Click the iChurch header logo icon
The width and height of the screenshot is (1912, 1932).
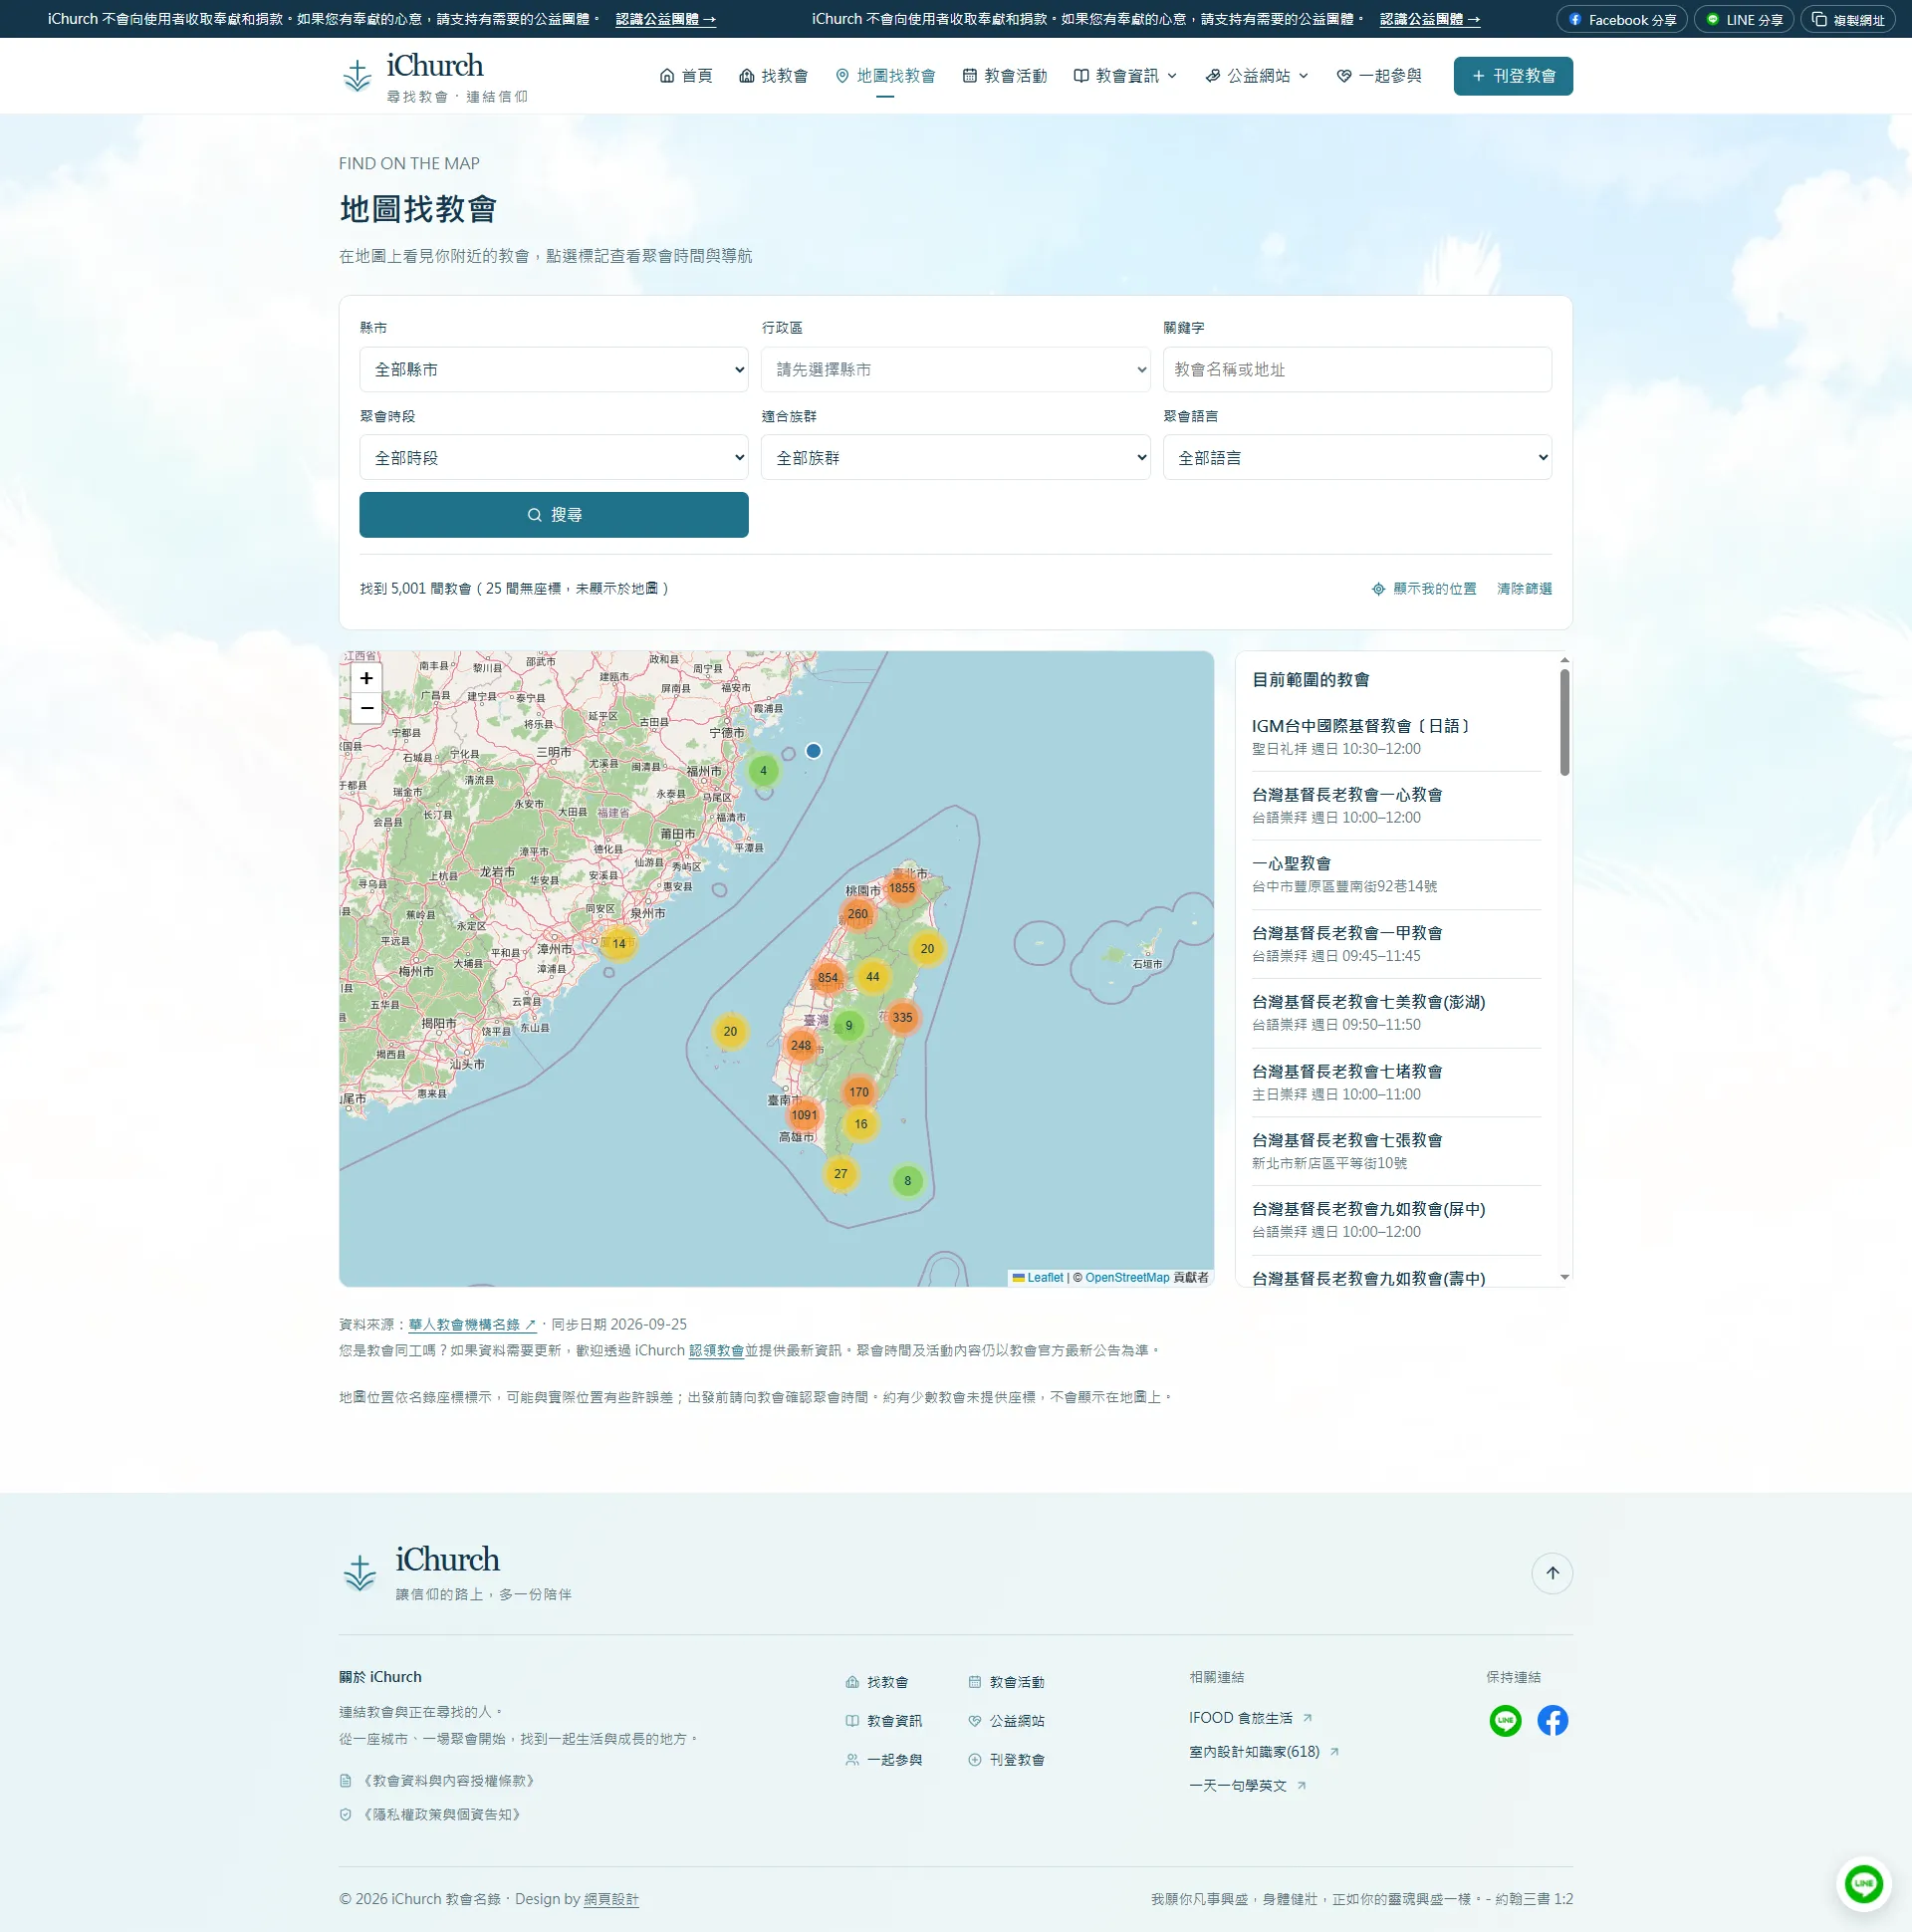pos(357,76)
